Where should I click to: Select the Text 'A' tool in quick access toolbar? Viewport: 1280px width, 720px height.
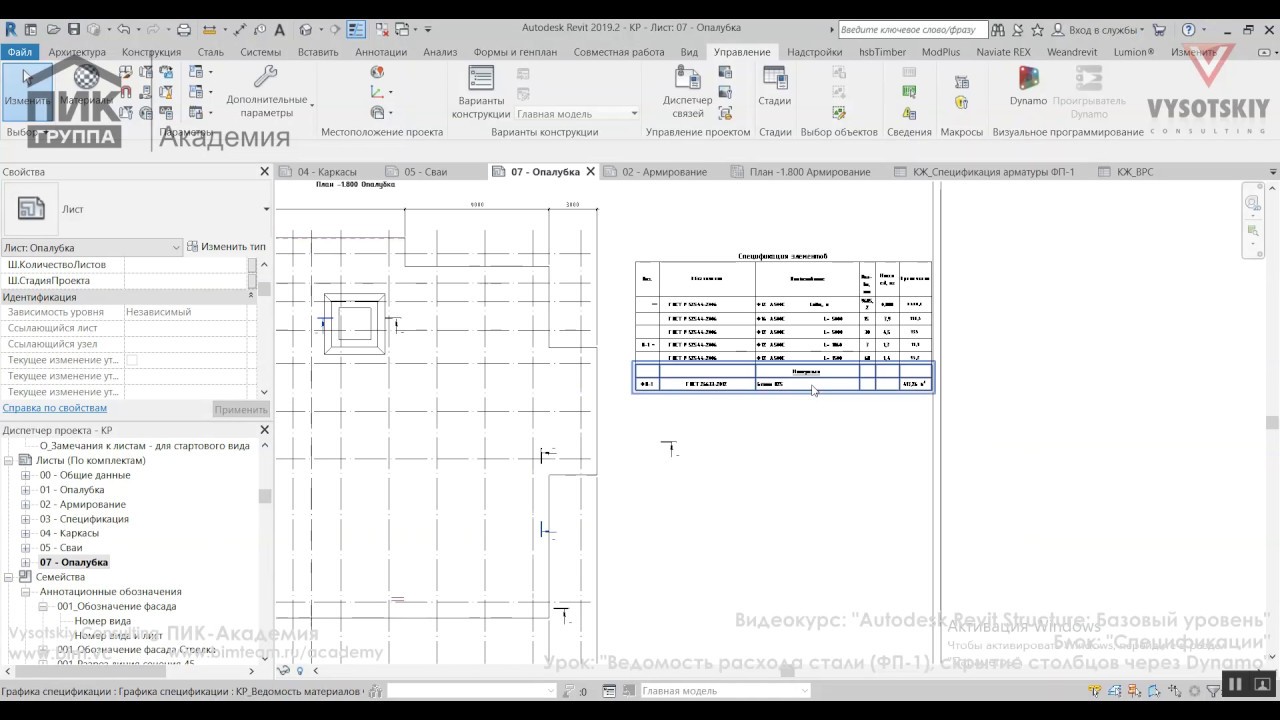pyautogui.click(x=279, y=29)
